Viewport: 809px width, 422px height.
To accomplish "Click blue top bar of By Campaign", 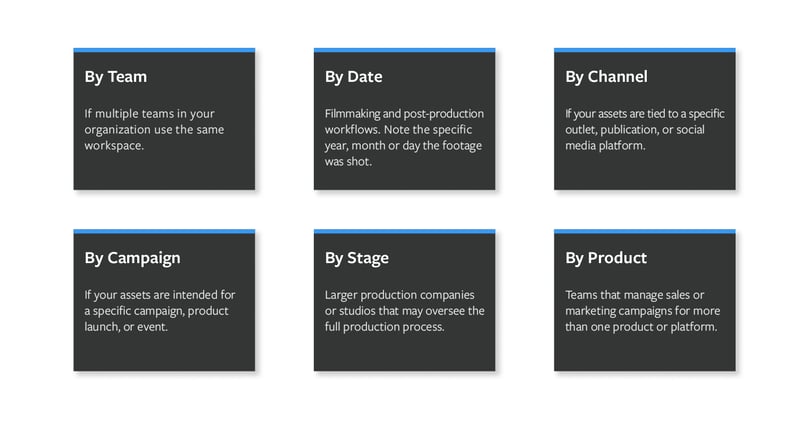I will click(x=164, y=231).
